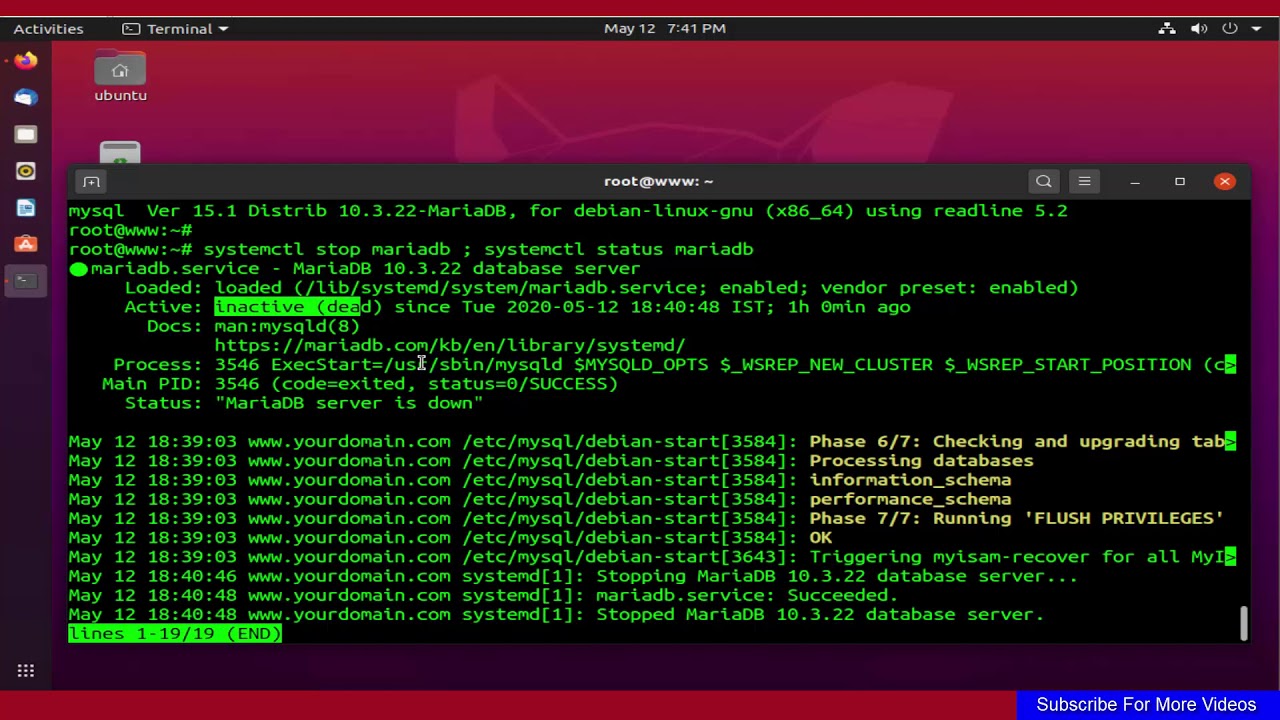Minimize the terminal window

tap(1135, 181)
